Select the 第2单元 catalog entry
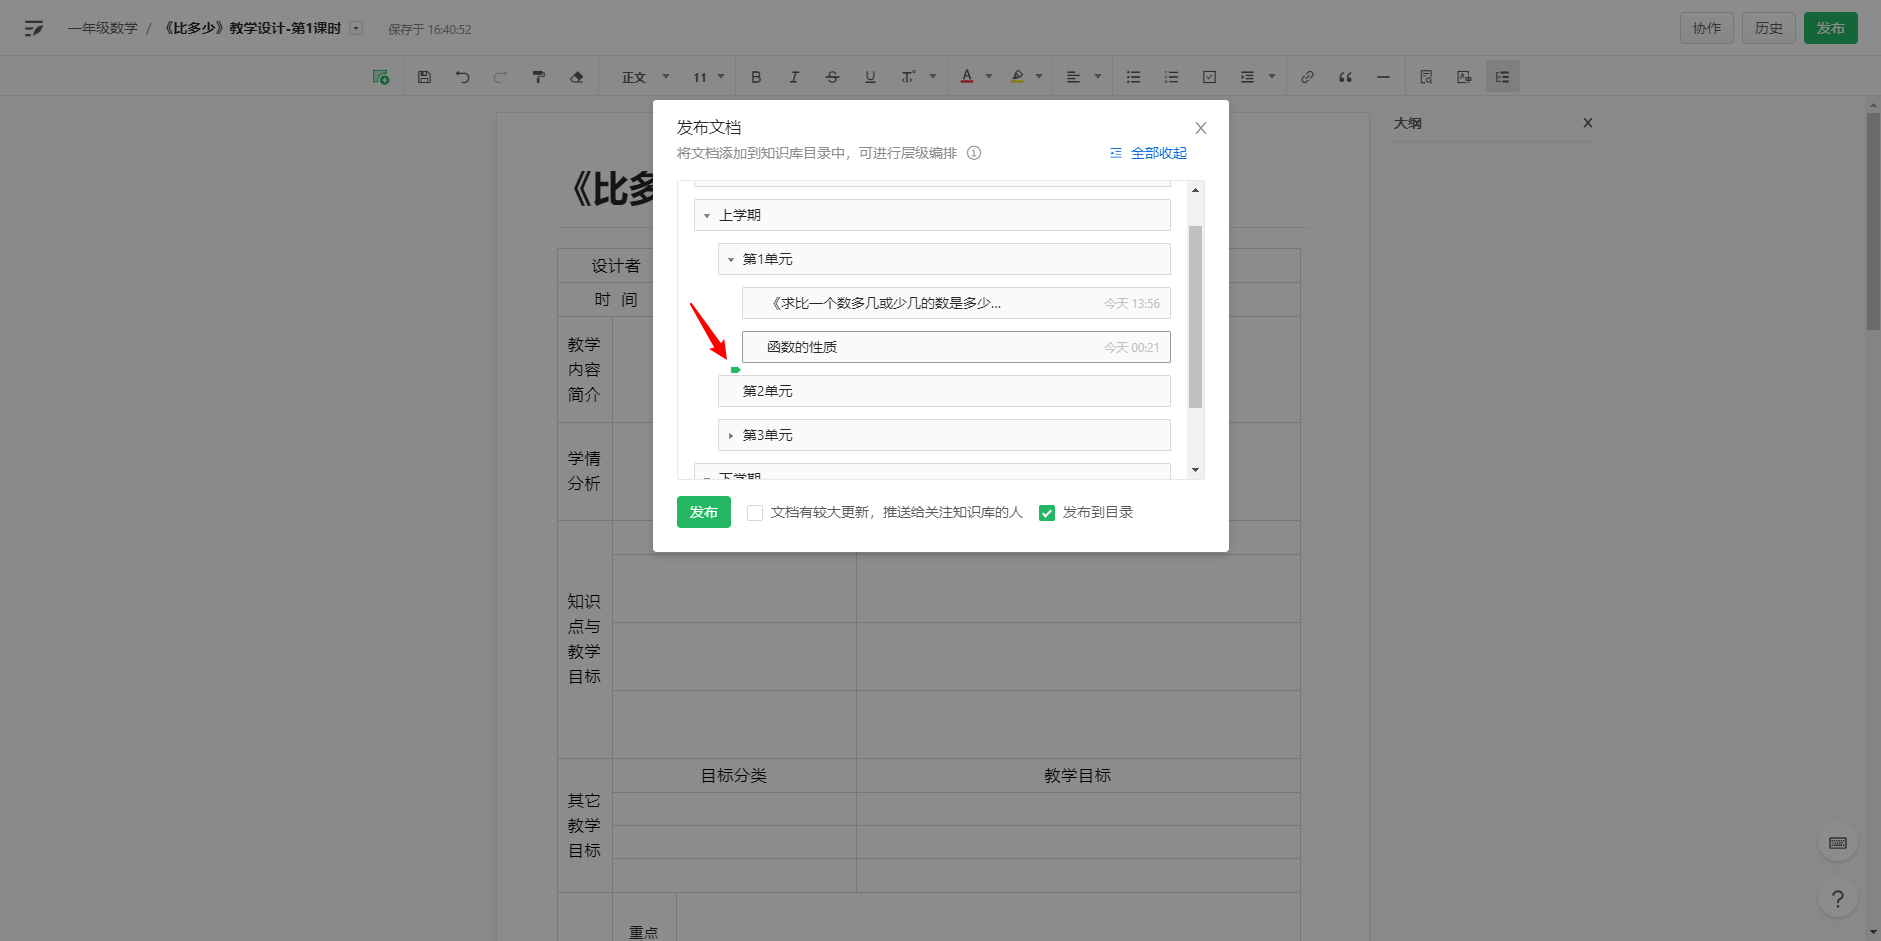 [944, 391]
